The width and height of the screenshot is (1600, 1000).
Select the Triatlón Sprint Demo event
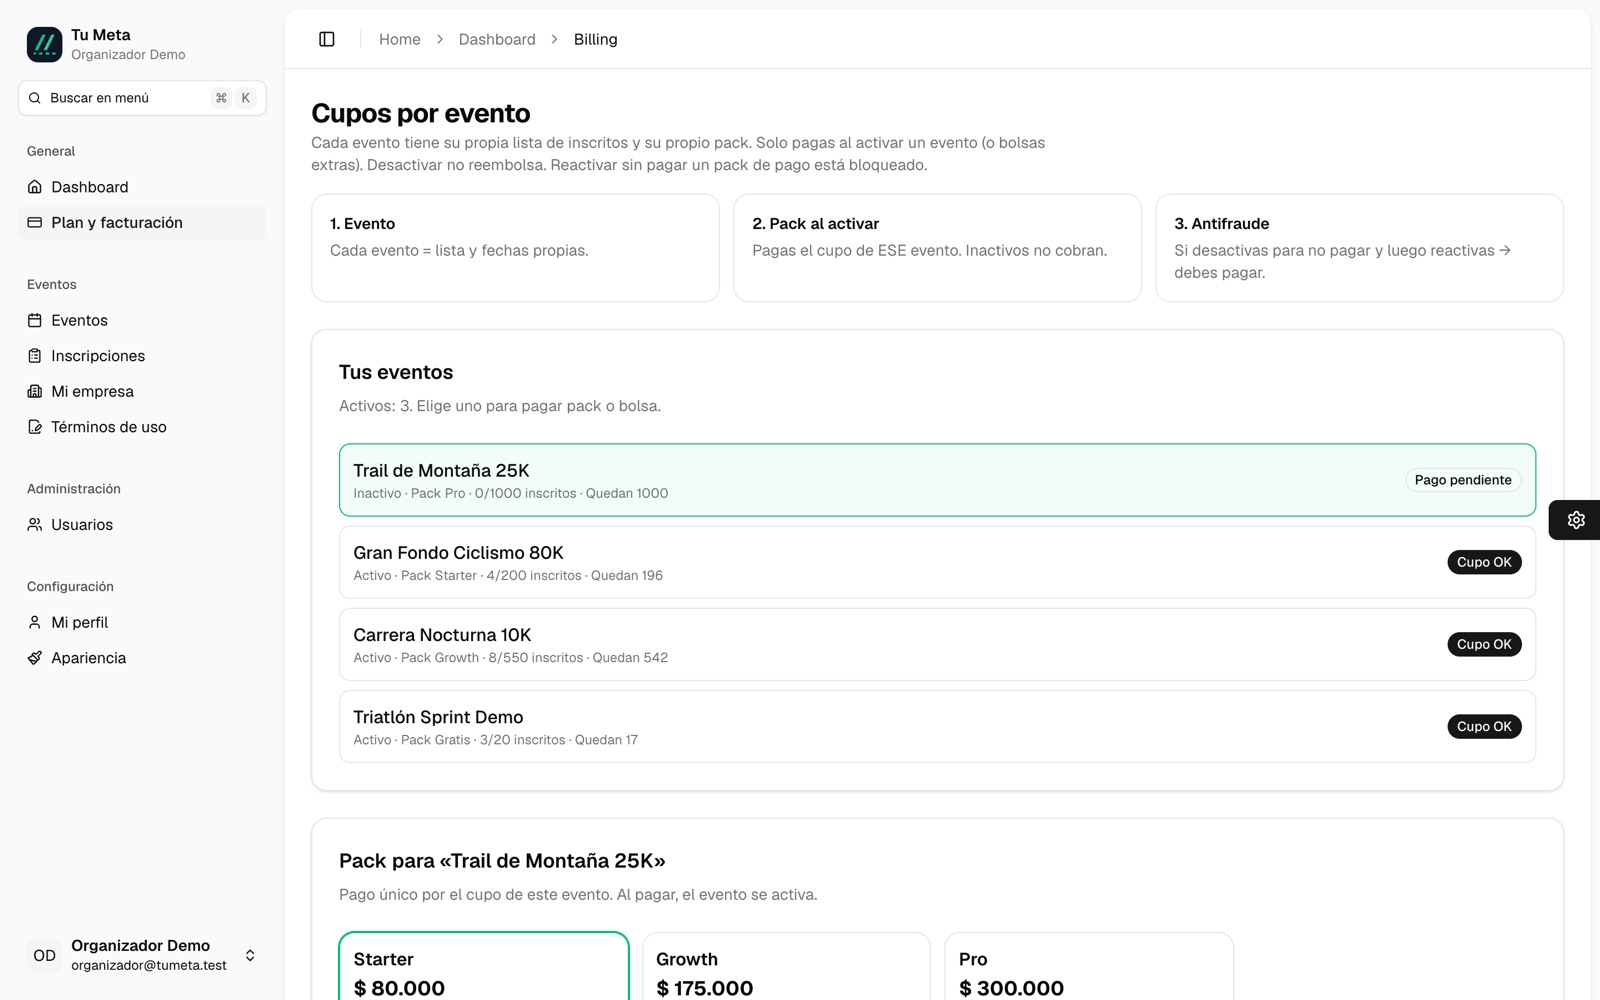point(937,727)
